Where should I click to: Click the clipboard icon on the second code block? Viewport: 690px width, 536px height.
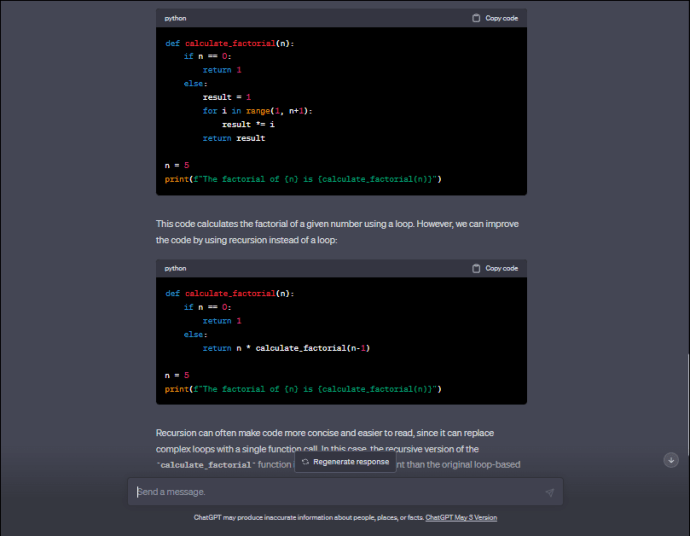pyautogui.click(x=476, y=268)
